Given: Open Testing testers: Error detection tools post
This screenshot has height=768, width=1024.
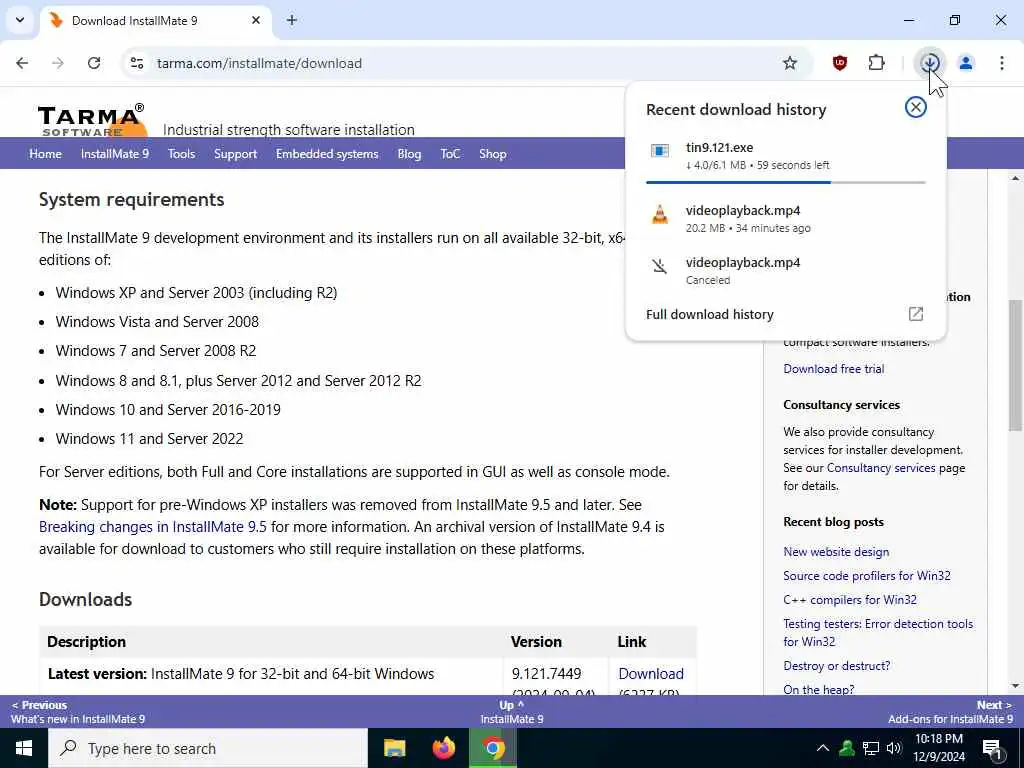Looking at the screenshot, I should [878, 632].
